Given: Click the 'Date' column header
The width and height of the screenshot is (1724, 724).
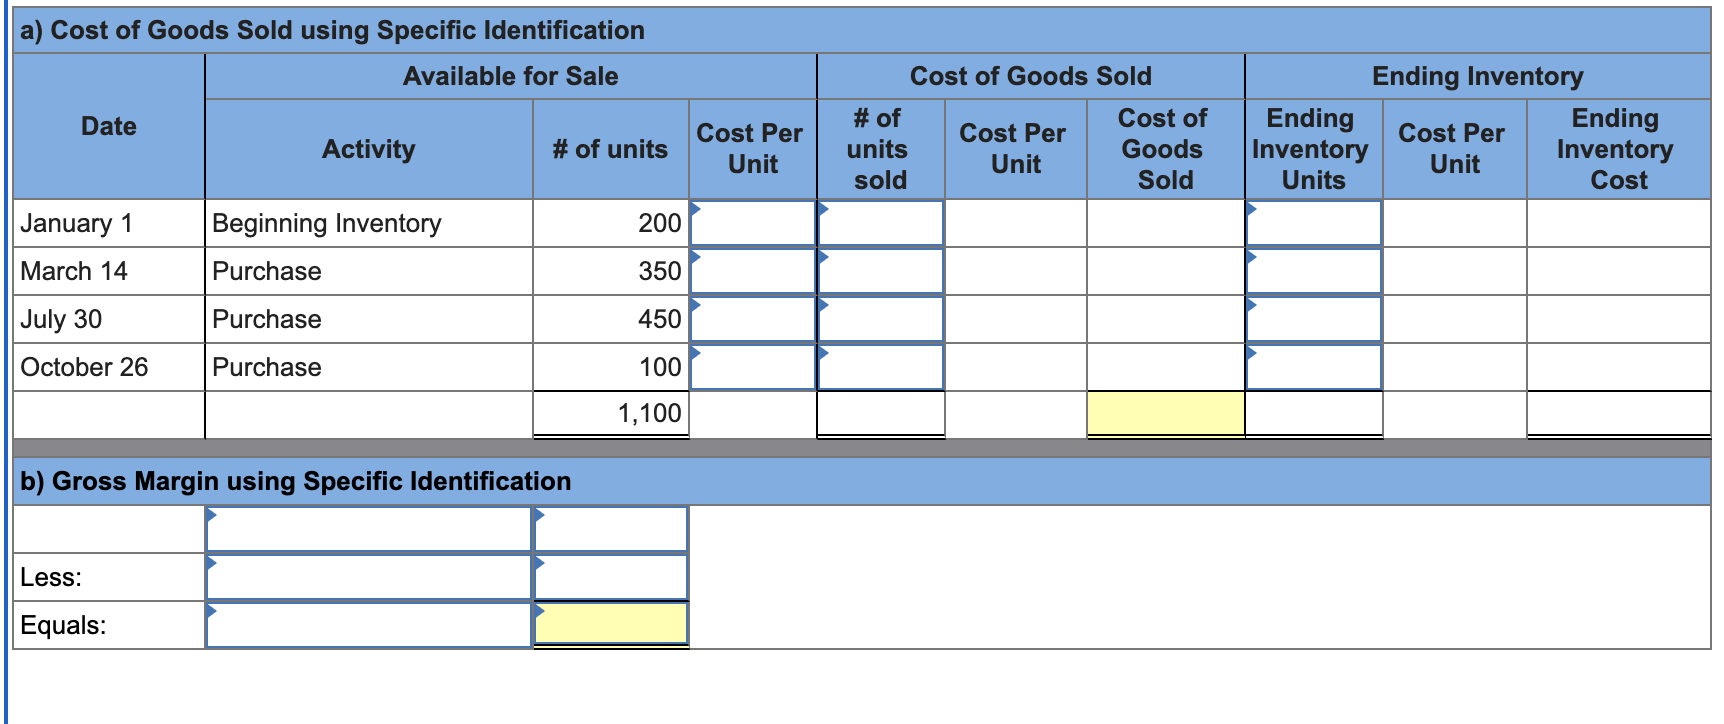Looking at the screenshot, I should 109,126.
